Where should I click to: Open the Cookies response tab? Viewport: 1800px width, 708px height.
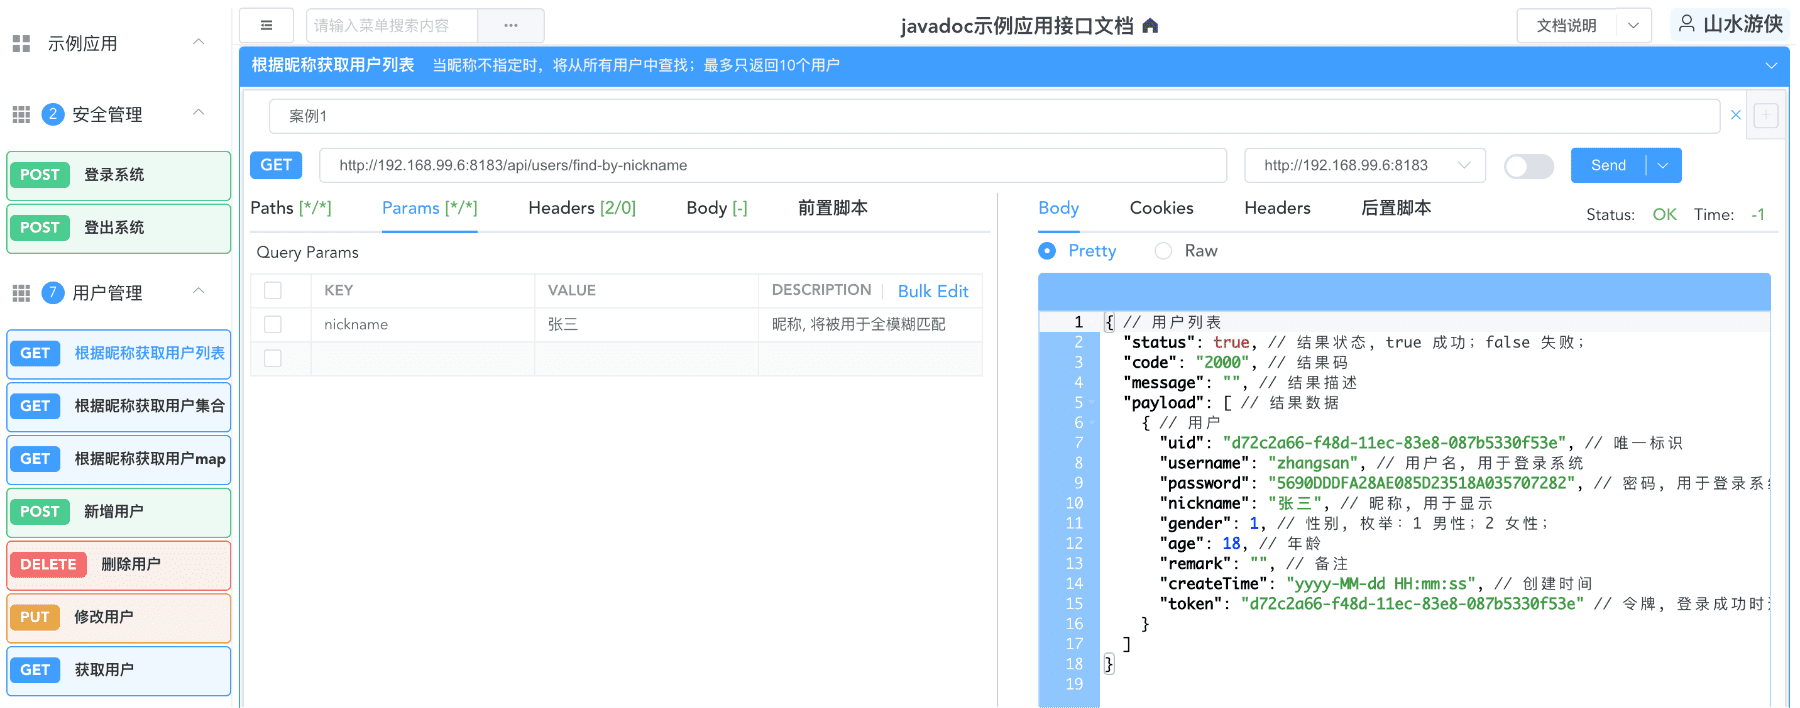coord(1161,208)
